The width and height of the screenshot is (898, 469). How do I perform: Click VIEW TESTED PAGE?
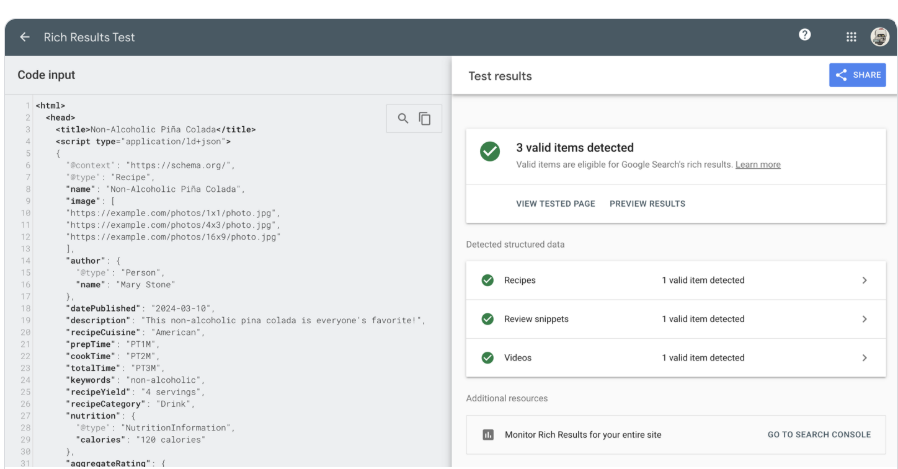[x=556, y=204]
